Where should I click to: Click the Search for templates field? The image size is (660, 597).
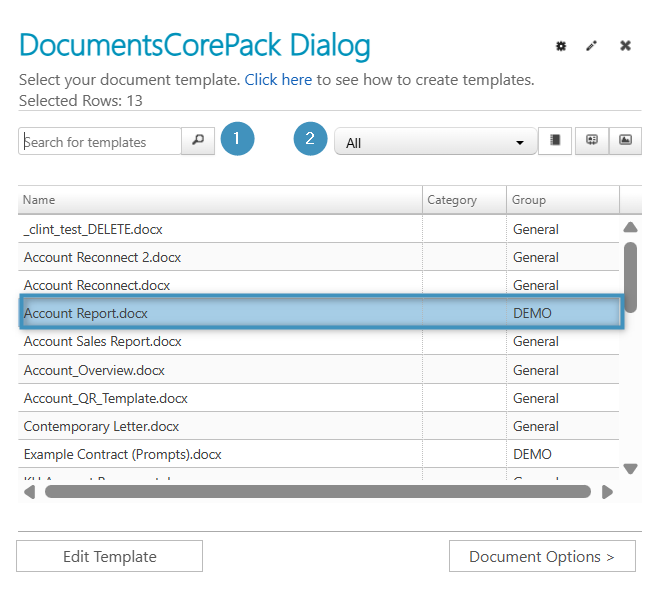click(100, 142)
